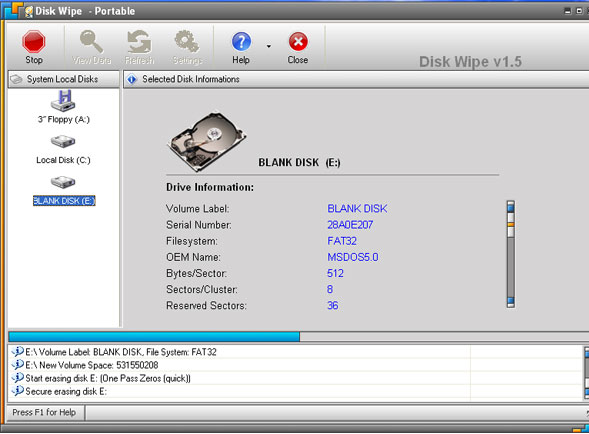Expand the Help dropdown arrow

[x=269, y=47]
